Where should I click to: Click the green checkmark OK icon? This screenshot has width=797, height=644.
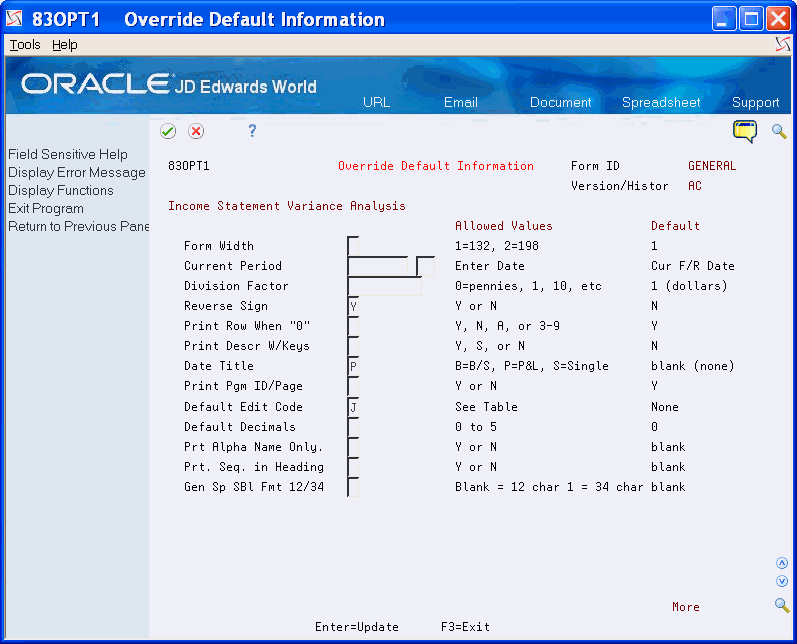(168, 131)
